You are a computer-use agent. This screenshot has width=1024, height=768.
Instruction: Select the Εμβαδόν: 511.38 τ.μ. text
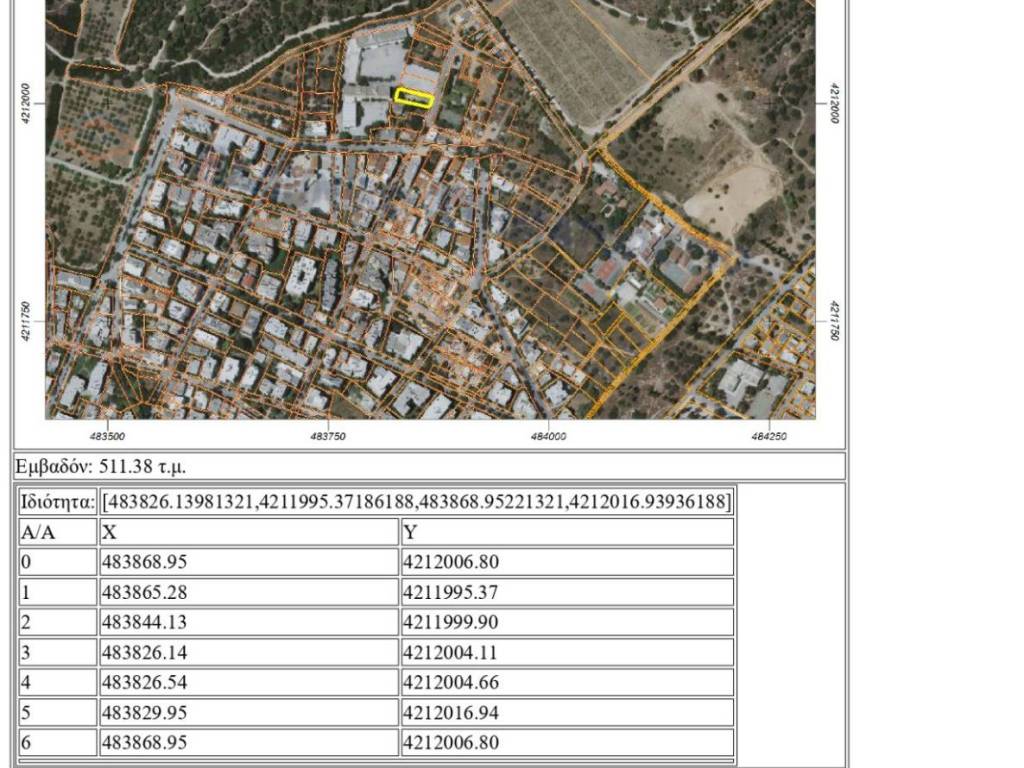click(101, 467)
